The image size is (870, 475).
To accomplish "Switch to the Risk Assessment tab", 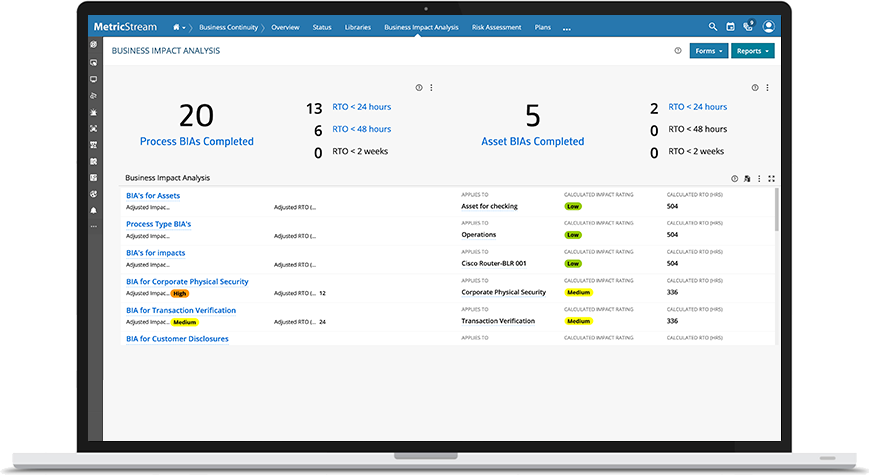I will tap(497, 27).
